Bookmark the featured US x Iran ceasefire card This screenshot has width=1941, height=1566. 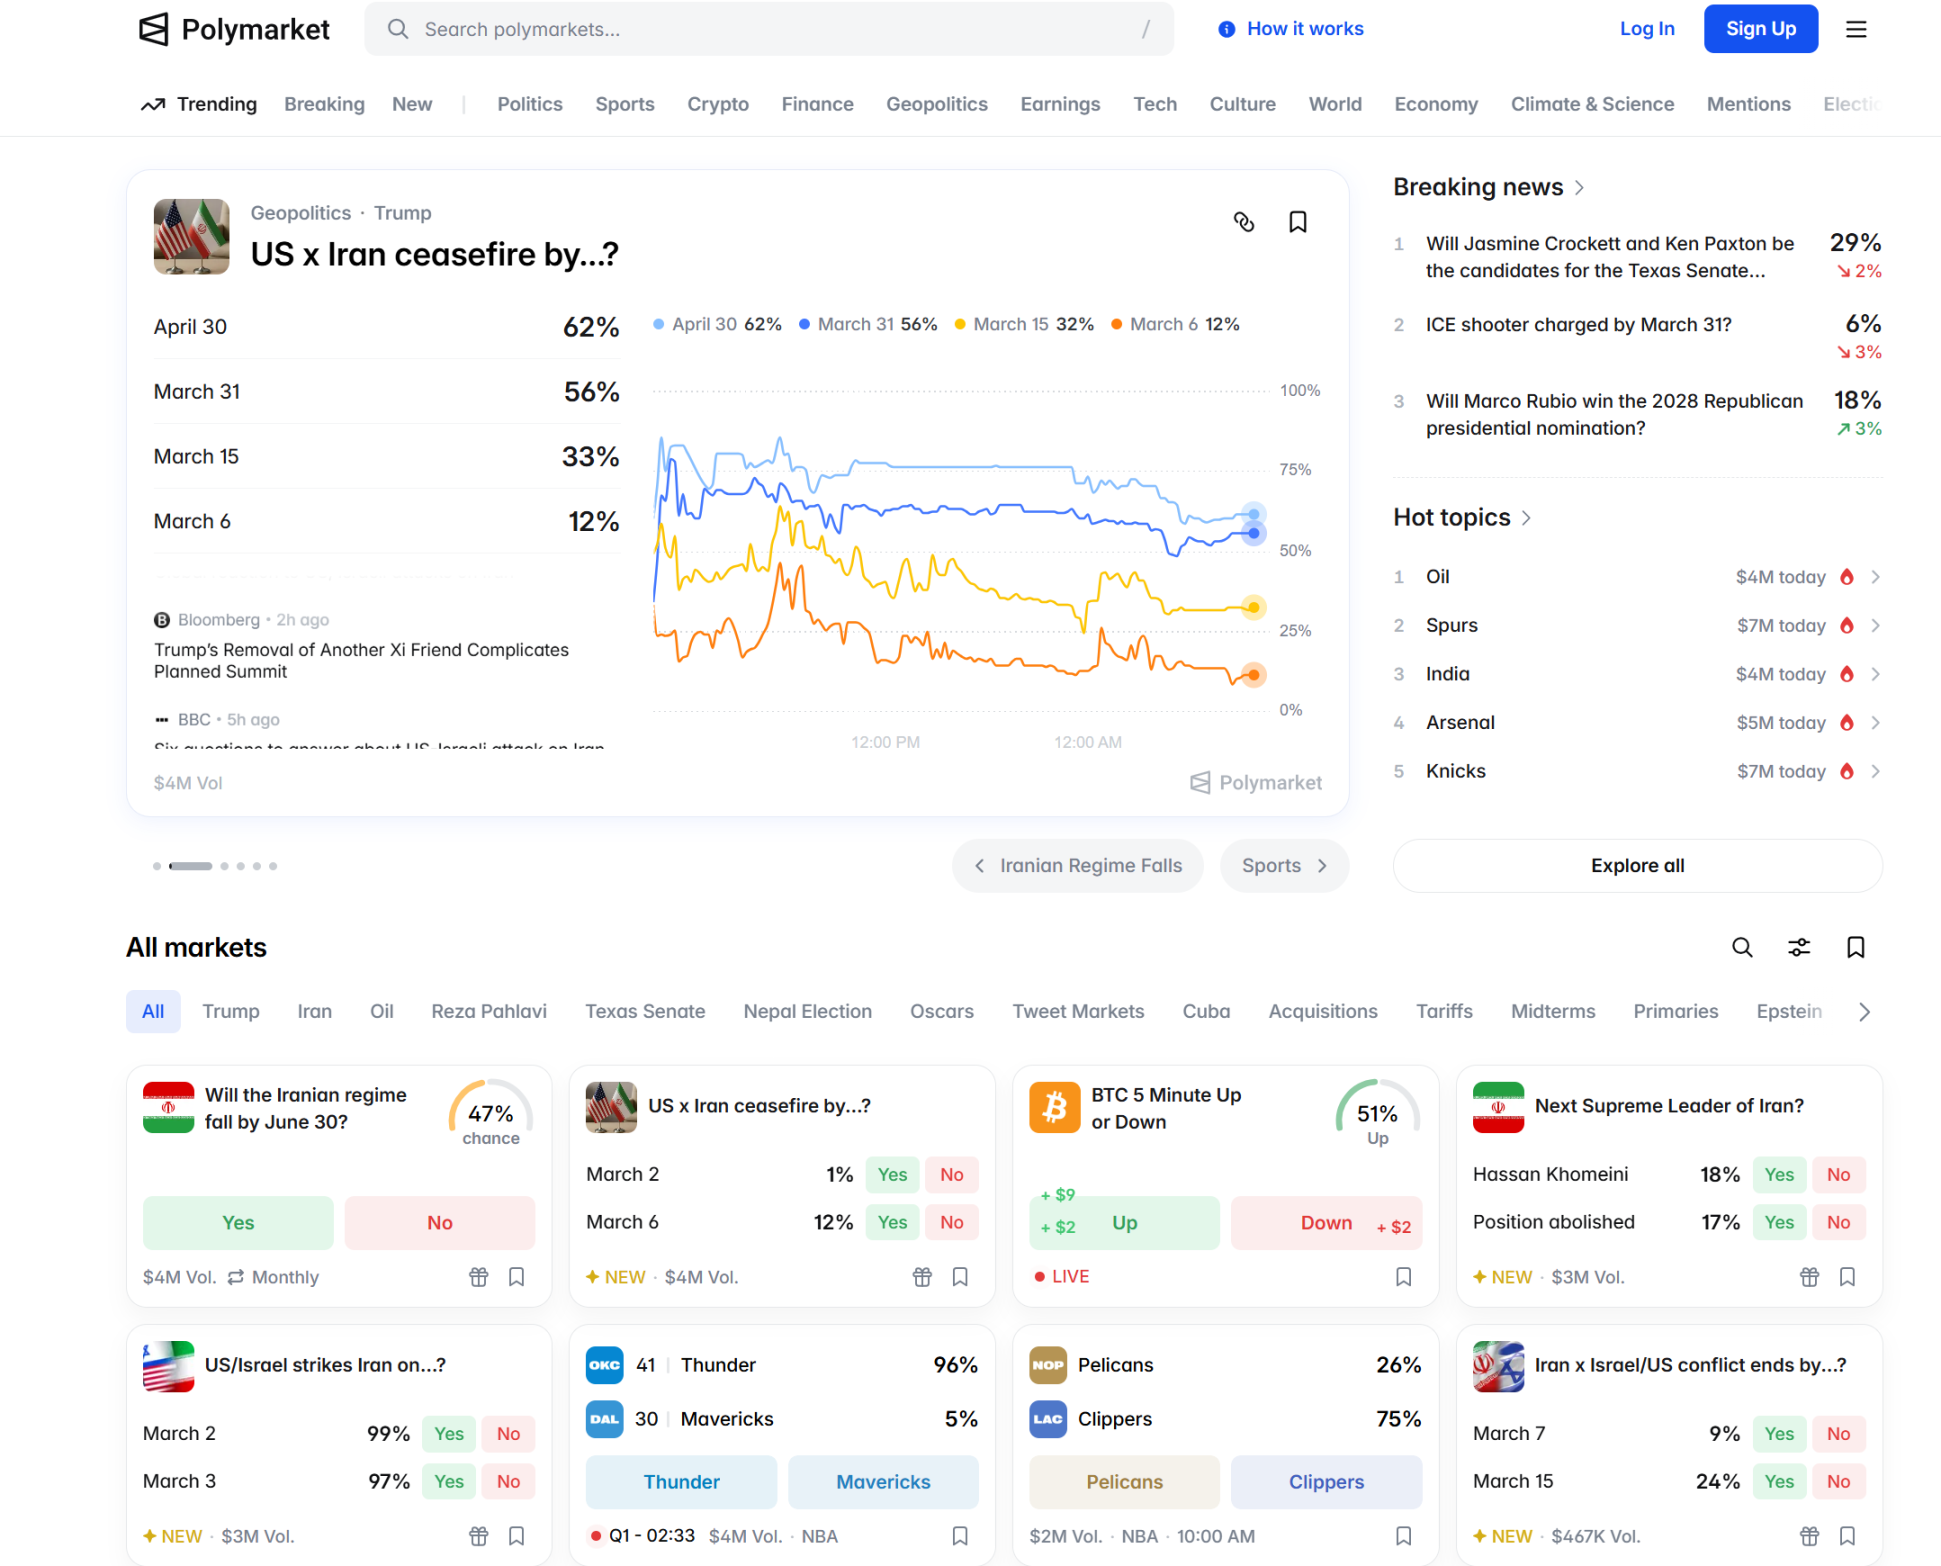(x=1297, y=222)
